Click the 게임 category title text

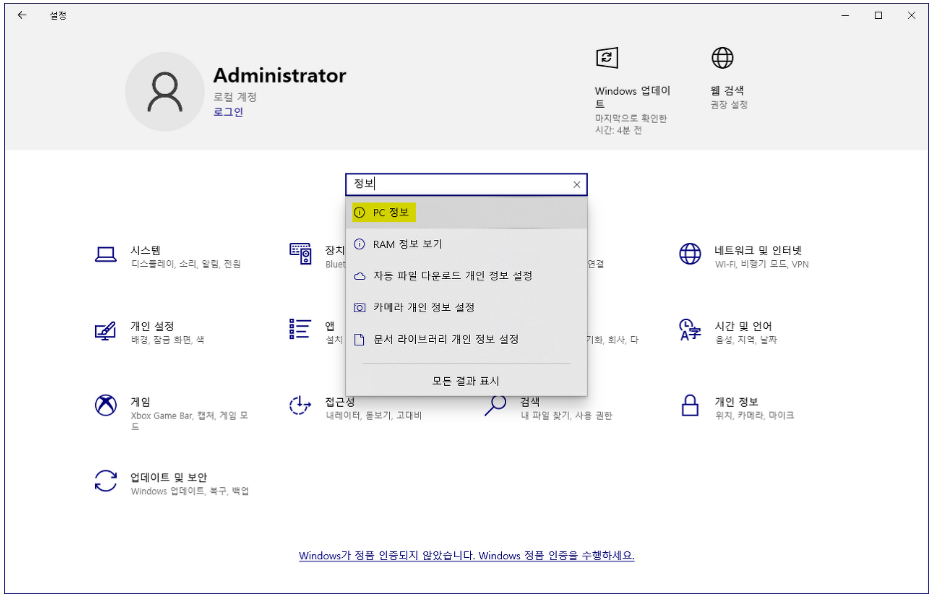pyautogui.click(x=141, y=402)
